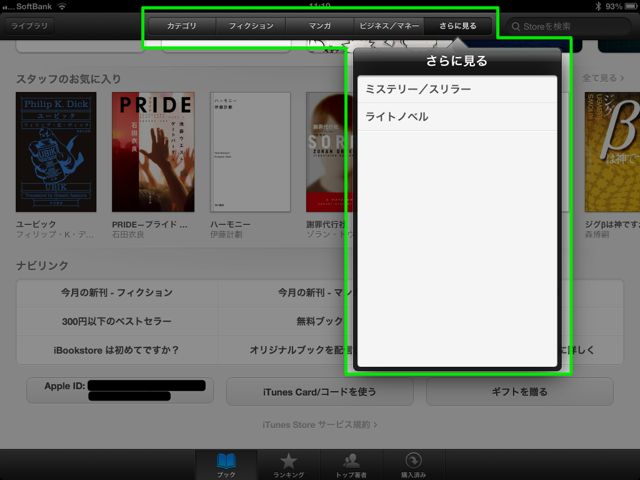Select the マンガ tab
The image size is (640, 480).
click(x=320, y=26)
